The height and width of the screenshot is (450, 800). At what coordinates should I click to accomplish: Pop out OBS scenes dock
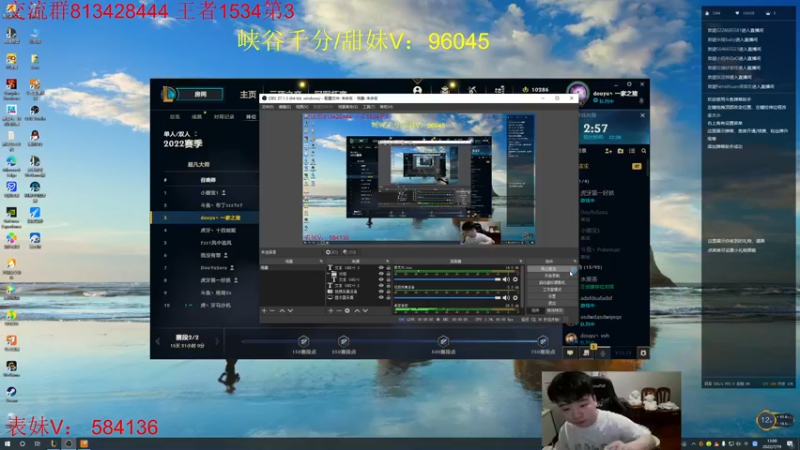pyautogui.click(x=321, y=261)
